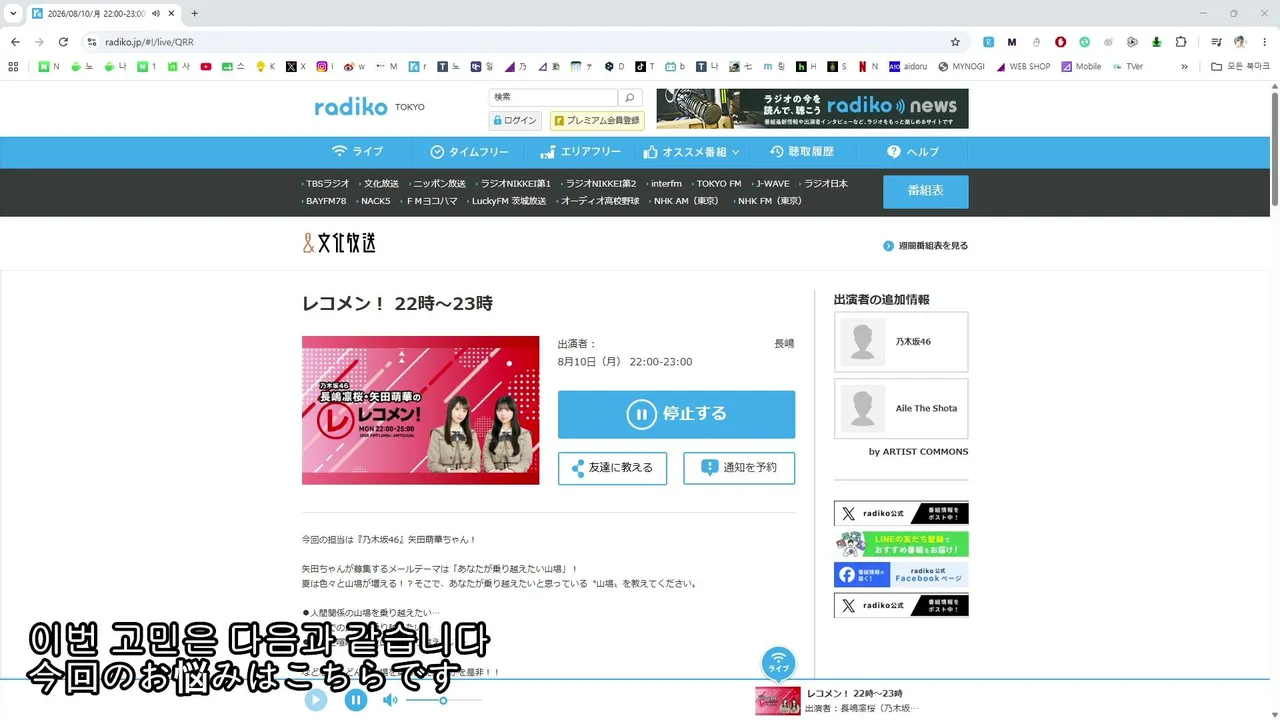
Task: Expand the オススメ番組 dropdown menu
Action: pos(692,152)
